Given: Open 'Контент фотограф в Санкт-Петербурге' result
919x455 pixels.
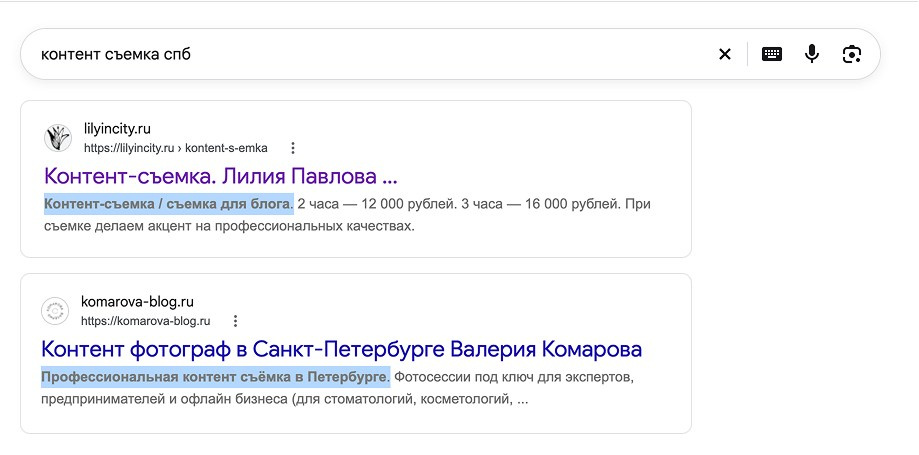Looking at the screenshot, I should (342, 349).
